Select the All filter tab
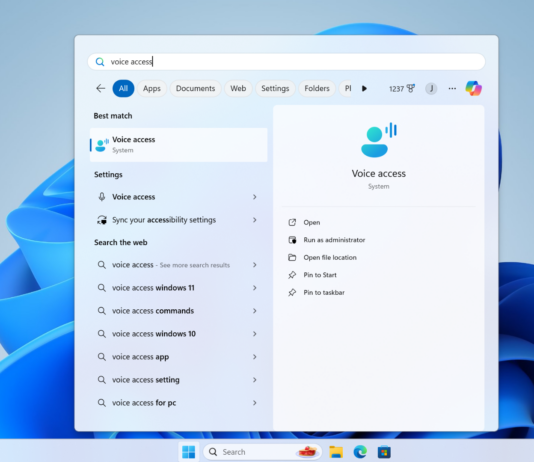 click(123, 89)
